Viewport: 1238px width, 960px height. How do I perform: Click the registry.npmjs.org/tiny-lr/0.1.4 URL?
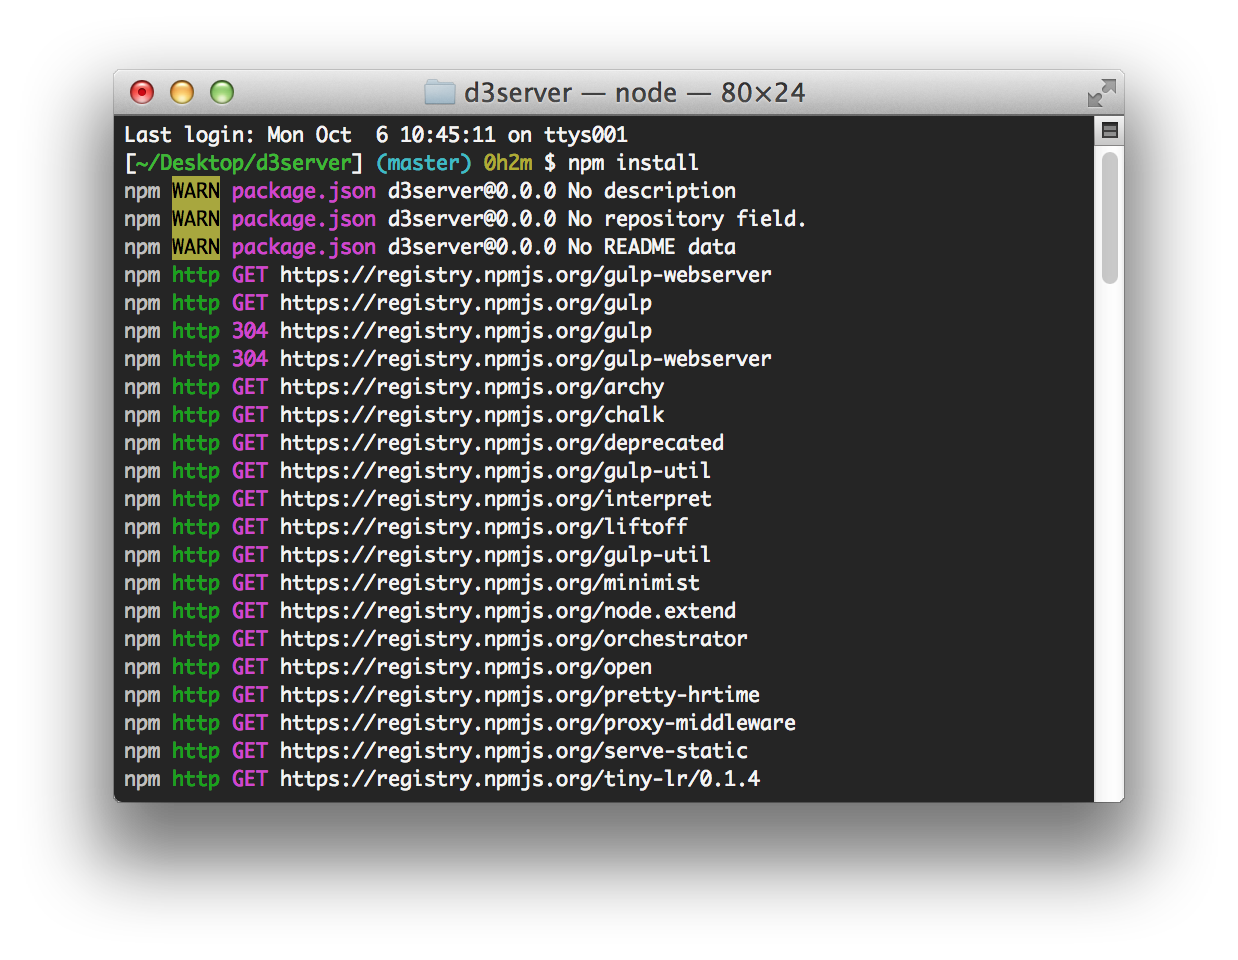520,779
